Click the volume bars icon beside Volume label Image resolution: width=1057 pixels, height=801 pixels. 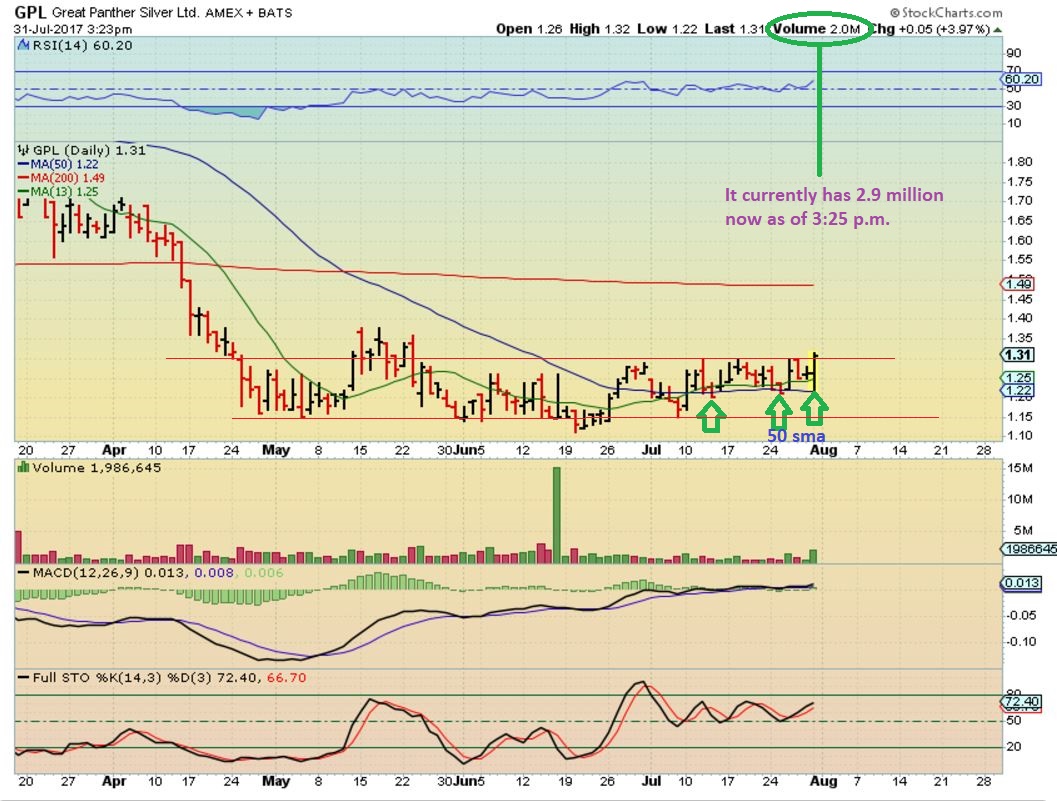[x=24, y=467]
